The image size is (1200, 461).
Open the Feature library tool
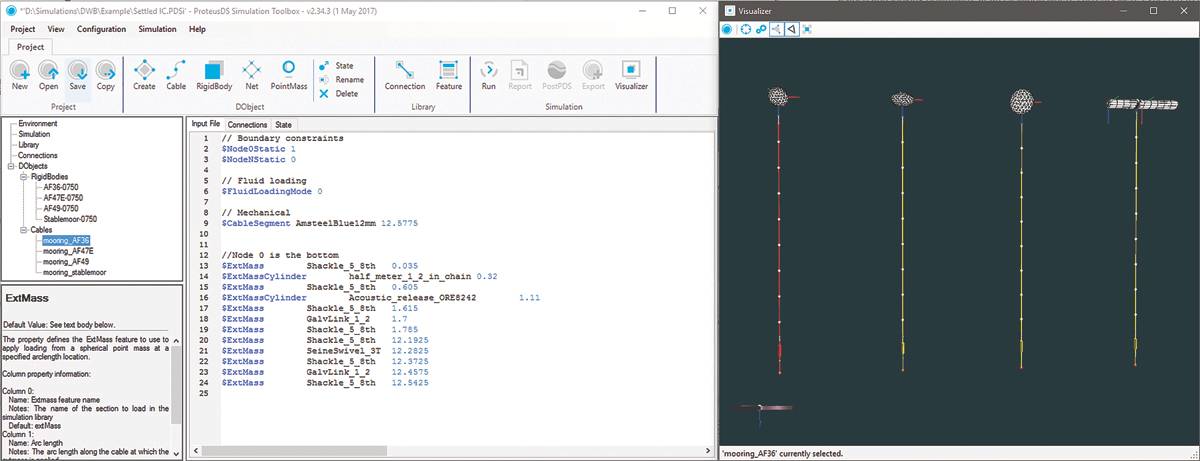point(449,76)
